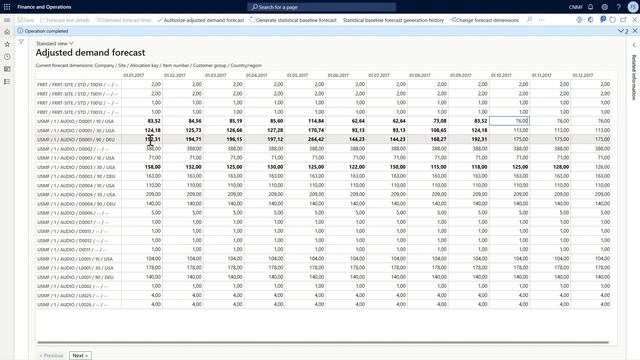
Task: Open Favorites star in sidebar
Action: [7, 44]
